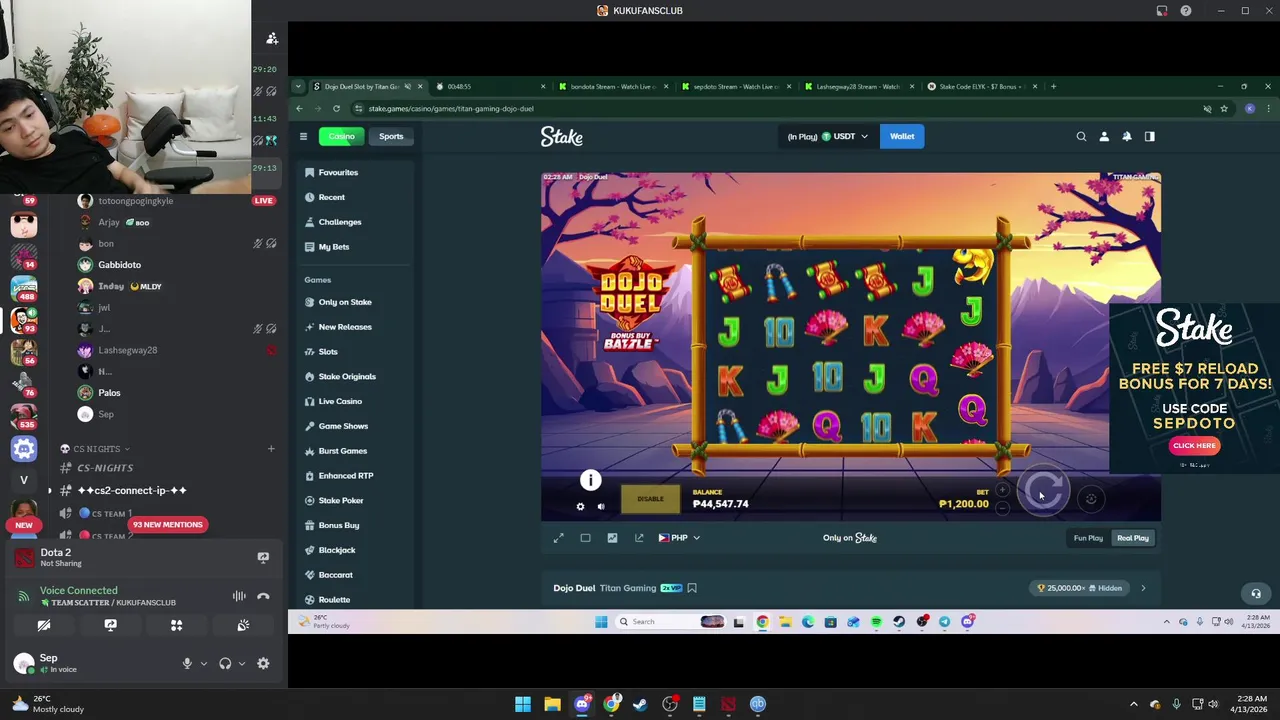Expand Discord output device options arrow
The image size is (1280, 720).
point(241,663)
